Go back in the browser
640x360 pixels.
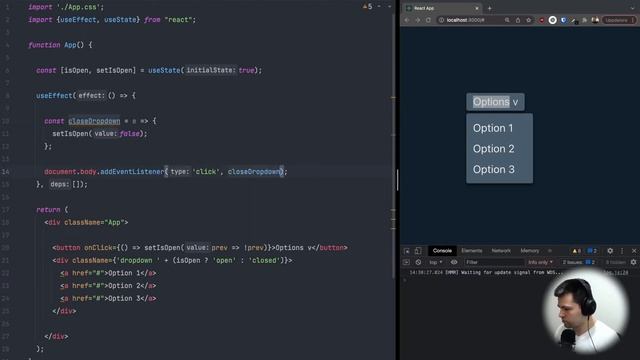407,20
